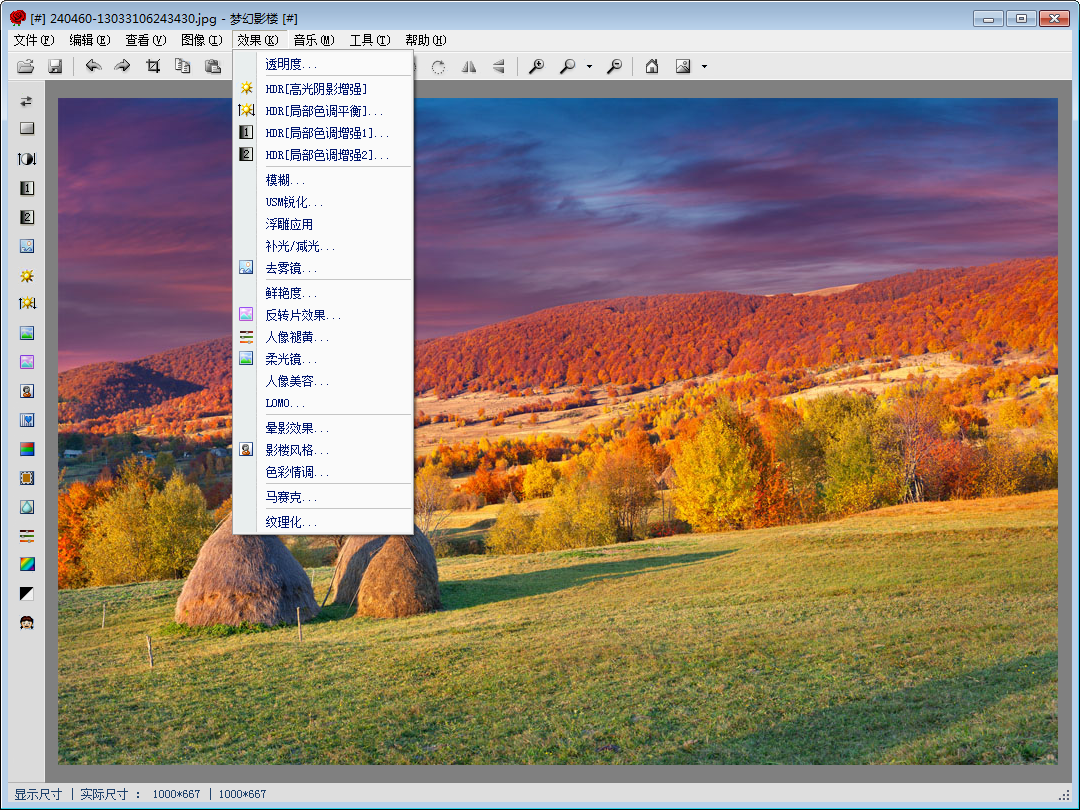Open the 文件 (File) menu
Screen dimensions: 1080x810
pyautogui.click(x=33, y=40)
